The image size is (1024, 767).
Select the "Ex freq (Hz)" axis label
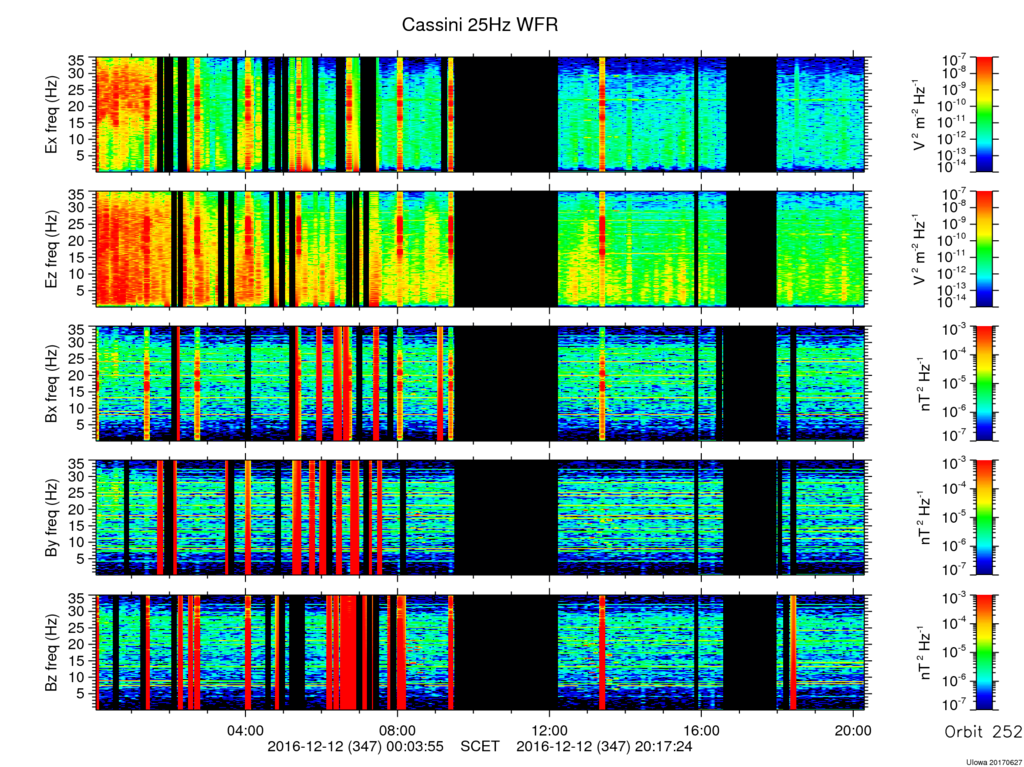(x=51, y=114)
